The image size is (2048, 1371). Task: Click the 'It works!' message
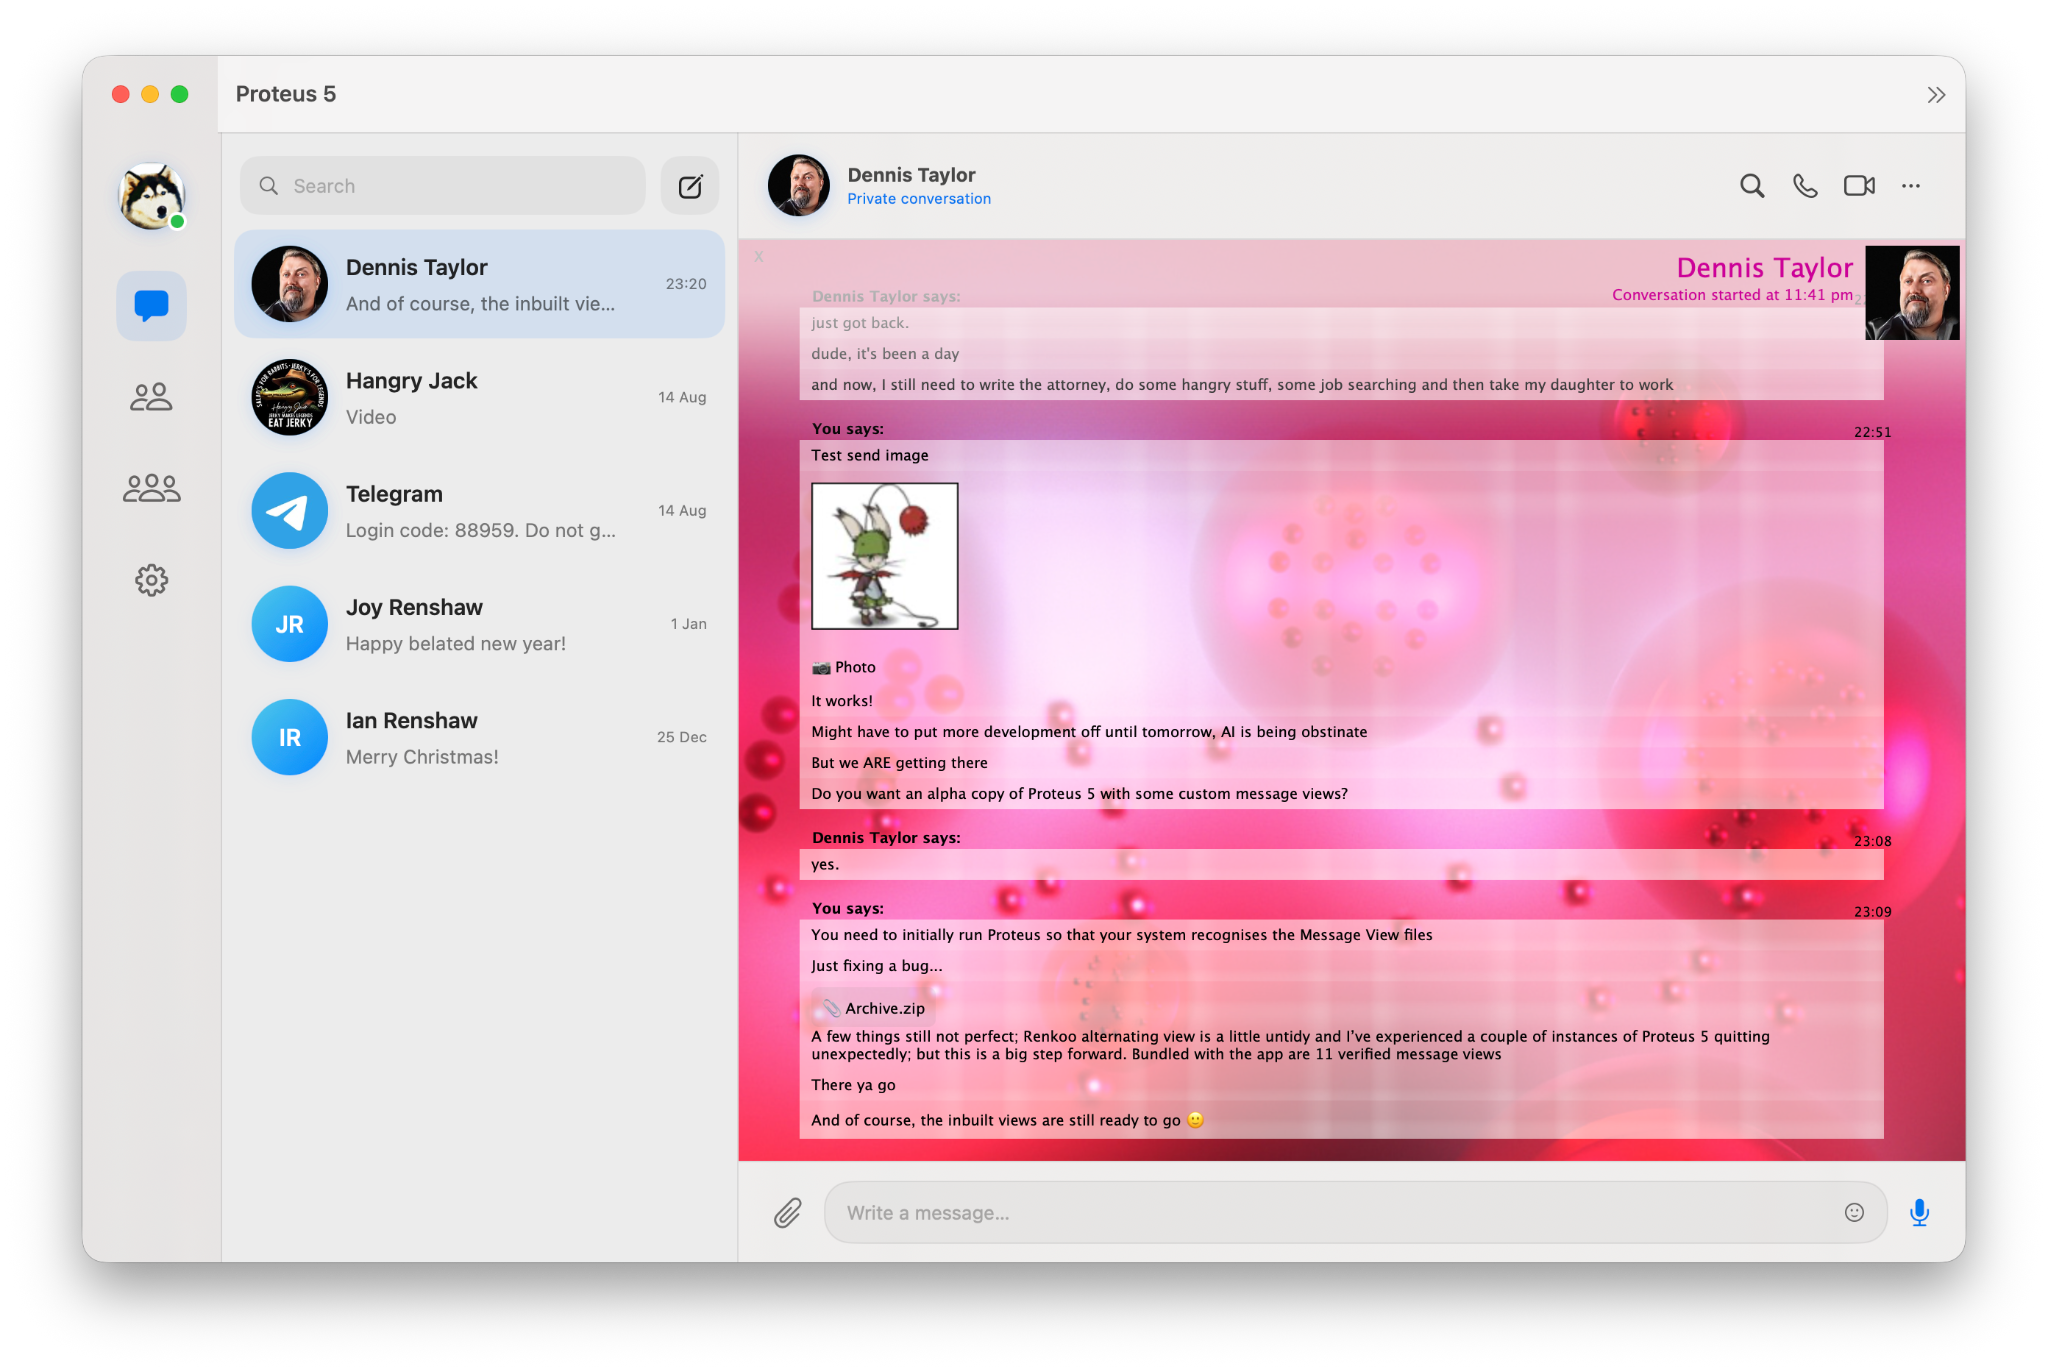842,701
